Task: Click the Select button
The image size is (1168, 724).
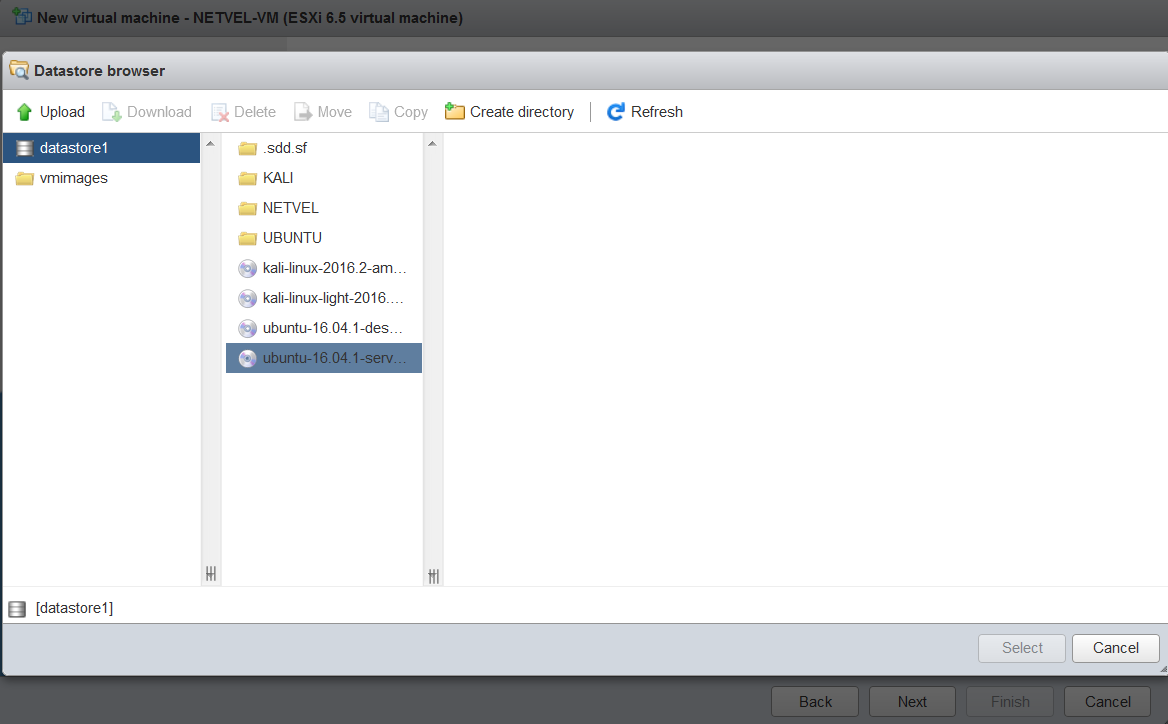Action: tap(1022, 648)
